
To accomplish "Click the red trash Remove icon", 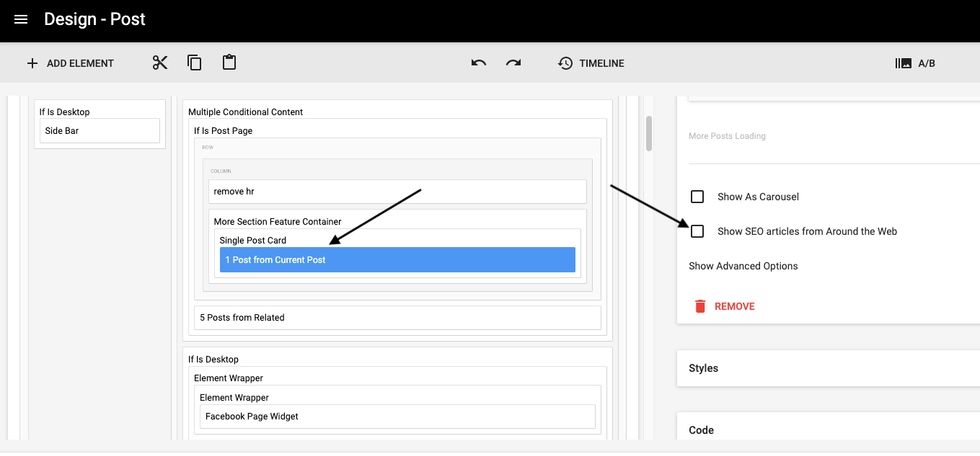I will pos(700,306).
